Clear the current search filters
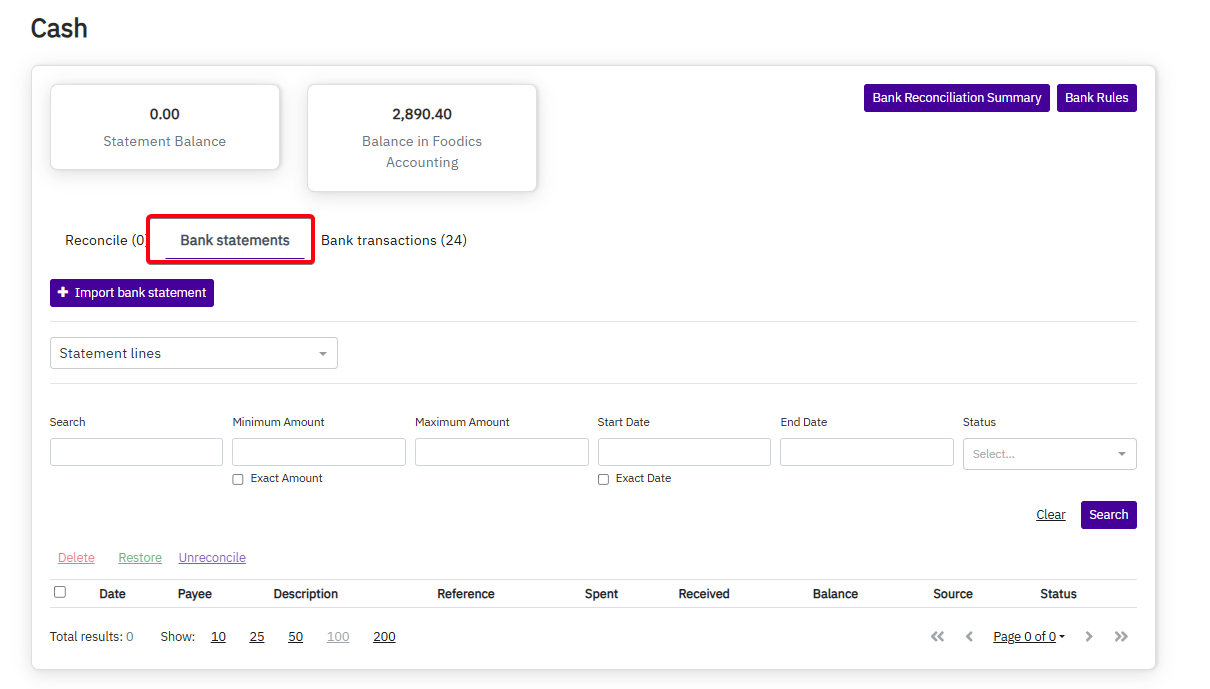The width and height of the screenshot is (1210, 689). point(1050,514)
